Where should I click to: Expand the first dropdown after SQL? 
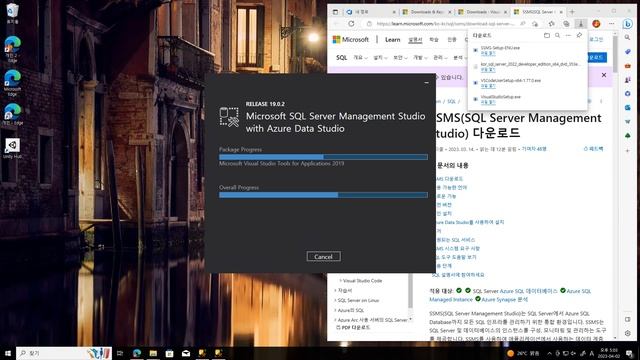tap(360, 58)
